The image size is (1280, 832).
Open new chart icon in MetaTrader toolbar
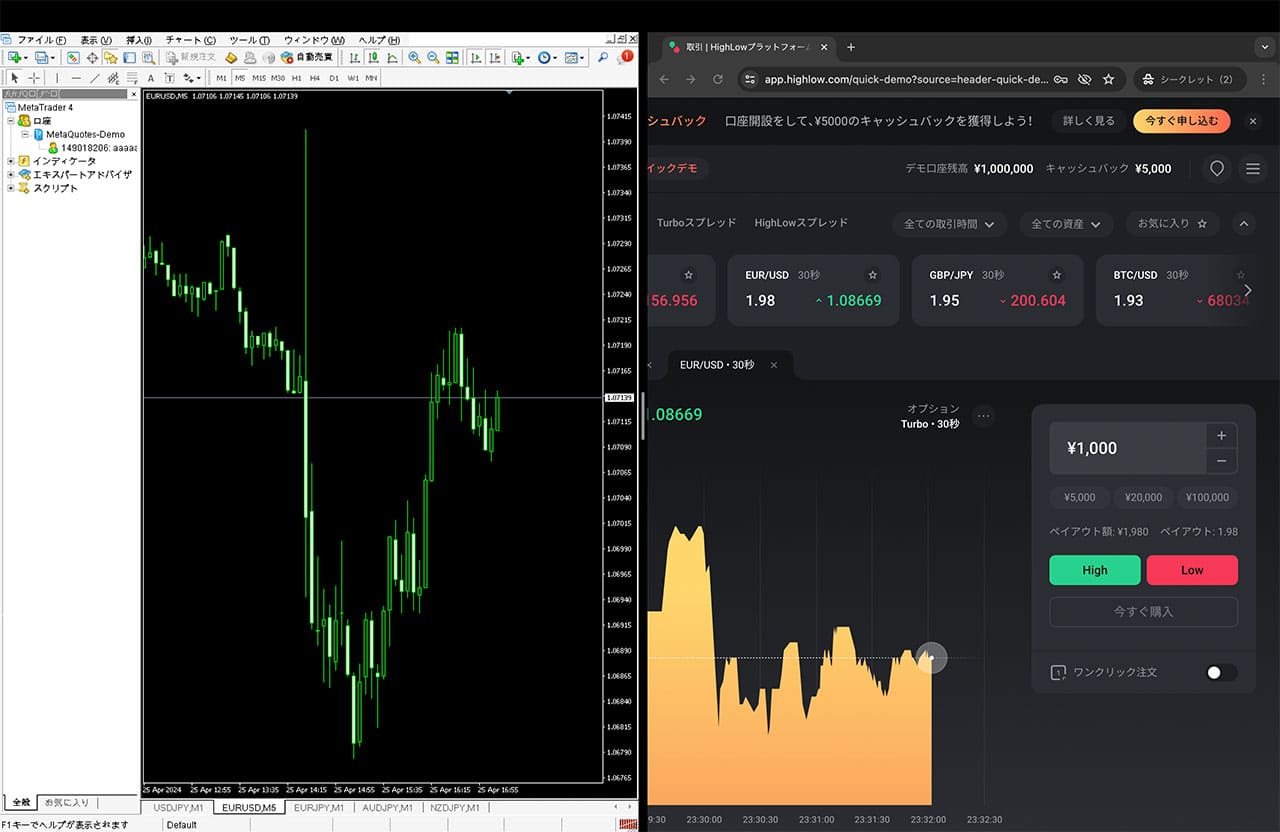click(16, 57)
